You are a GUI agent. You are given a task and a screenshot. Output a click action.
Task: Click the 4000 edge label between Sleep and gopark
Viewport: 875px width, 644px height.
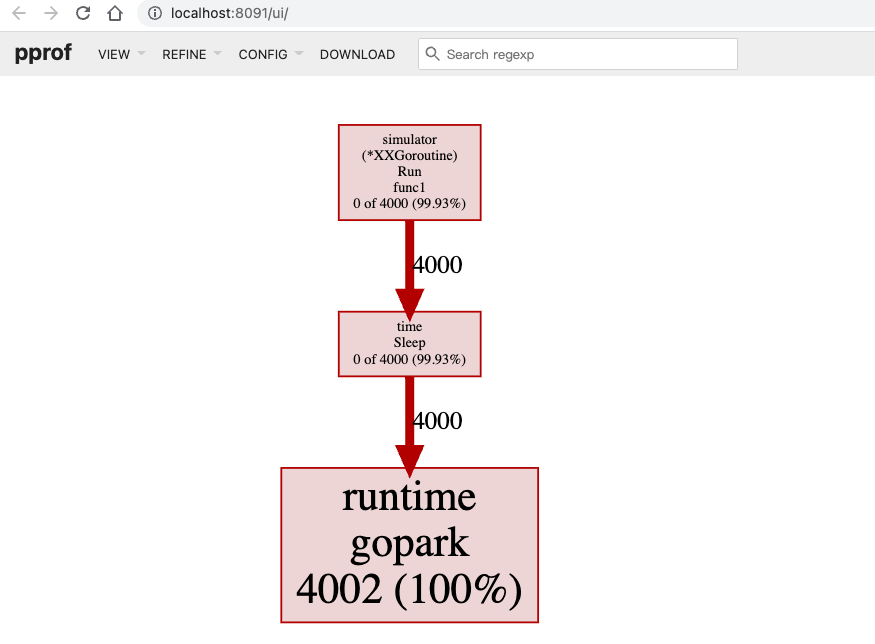tap(437, 421)
